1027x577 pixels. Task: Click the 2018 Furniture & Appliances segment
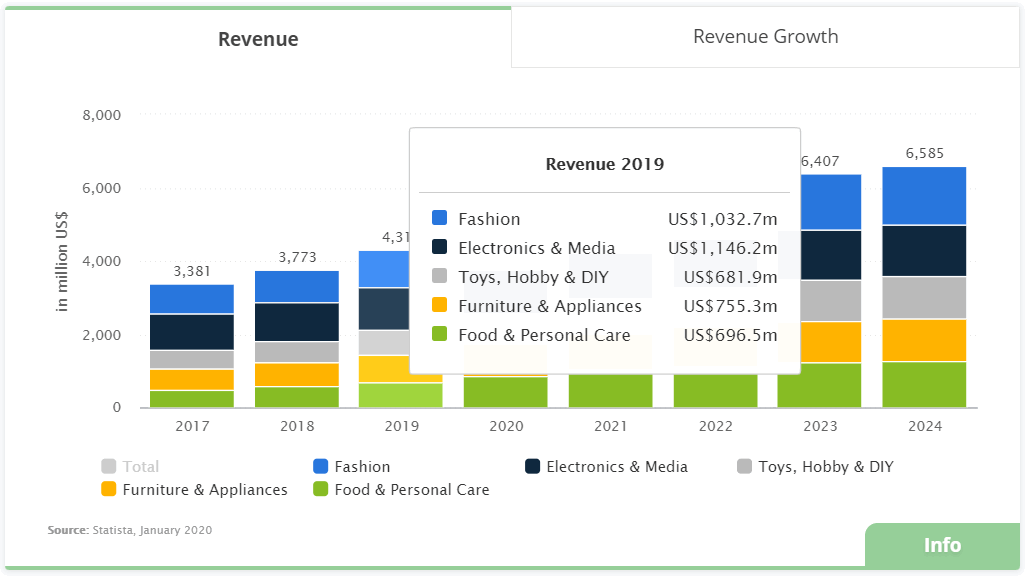(296, 374)
